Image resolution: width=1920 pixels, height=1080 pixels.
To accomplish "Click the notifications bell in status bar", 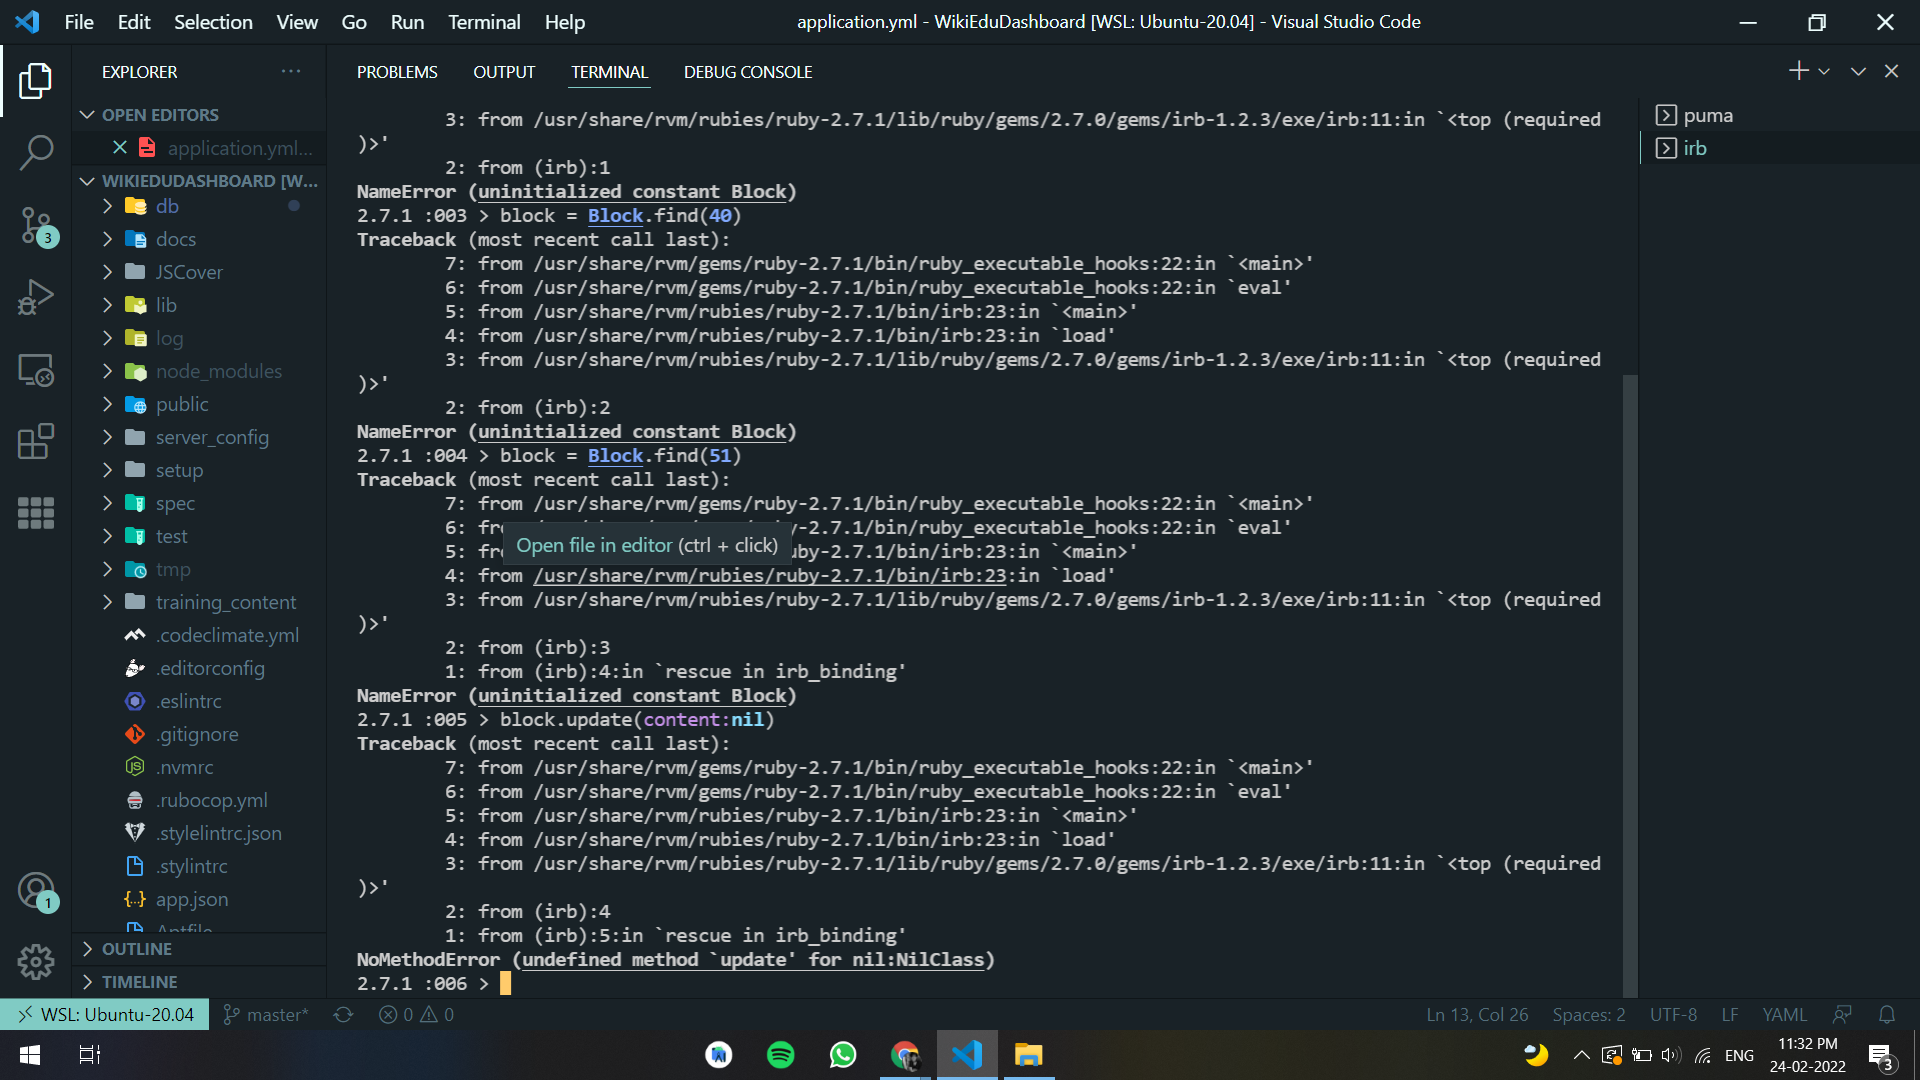I will point(1887,1015).
